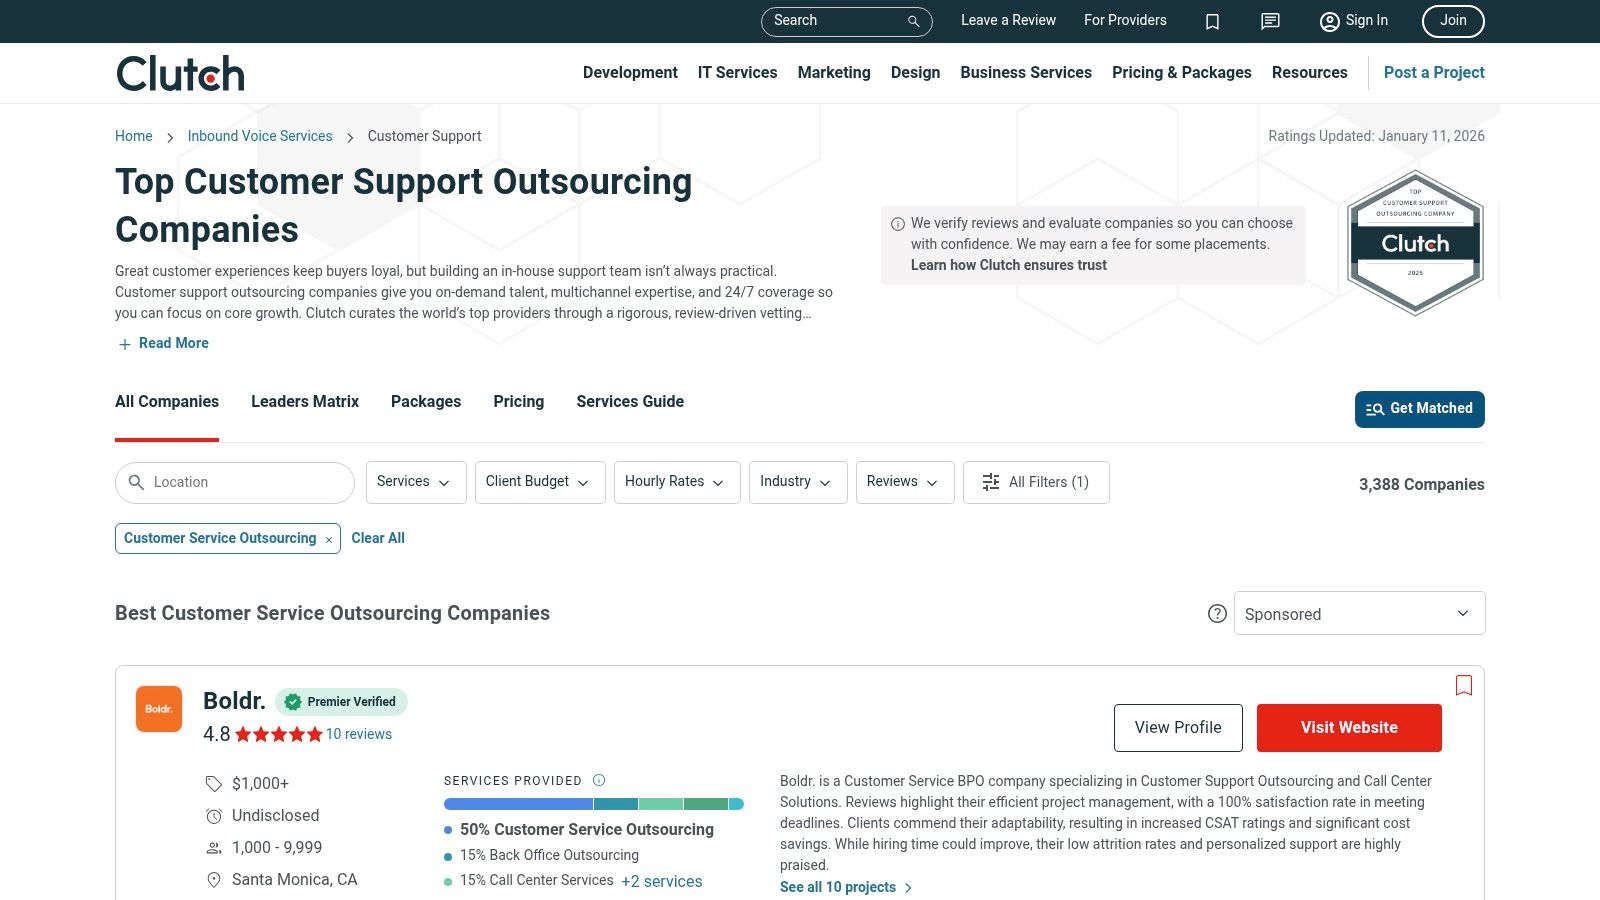Click Learn how Clutch ensures trust
The width and height of the screenshot is (1600, 900).
click(x=1009, y=265)
